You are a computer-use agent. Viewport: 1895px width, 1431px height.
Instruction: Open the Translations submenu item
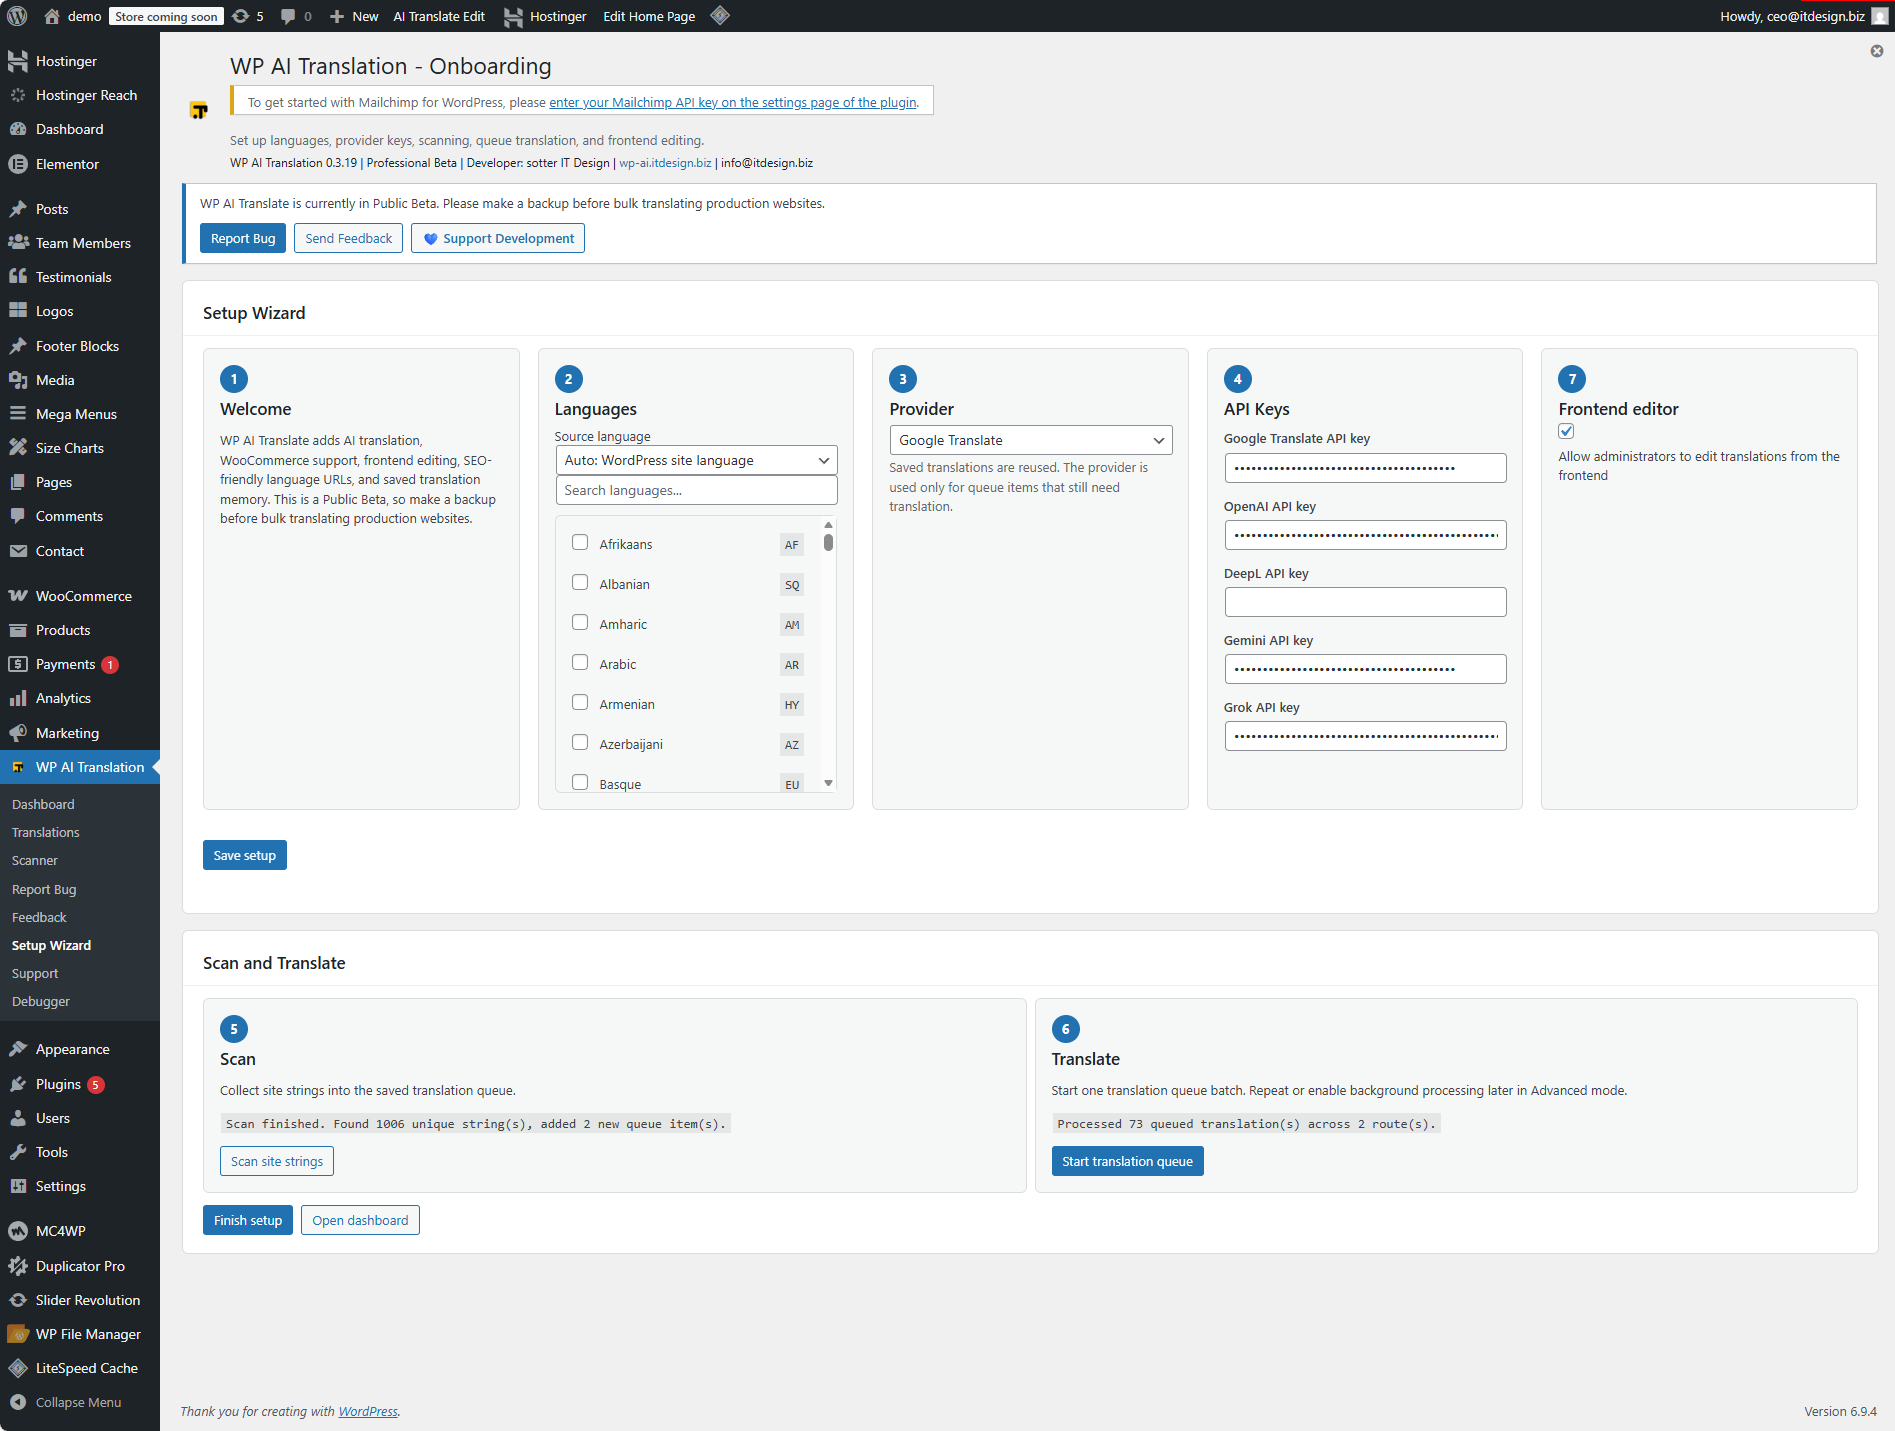46,832
